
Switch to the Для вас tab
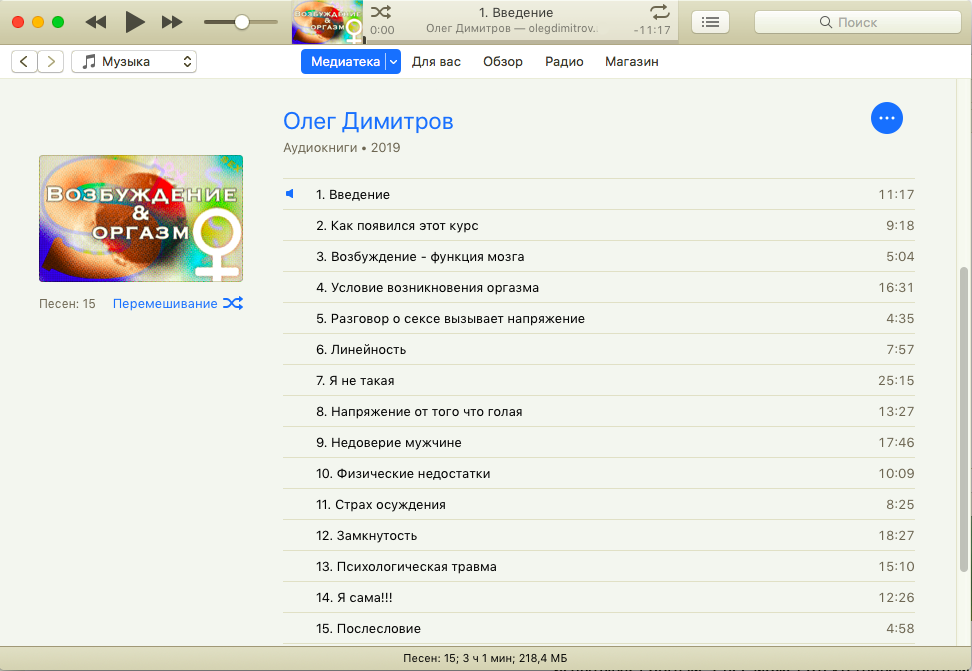pos(436,62)
